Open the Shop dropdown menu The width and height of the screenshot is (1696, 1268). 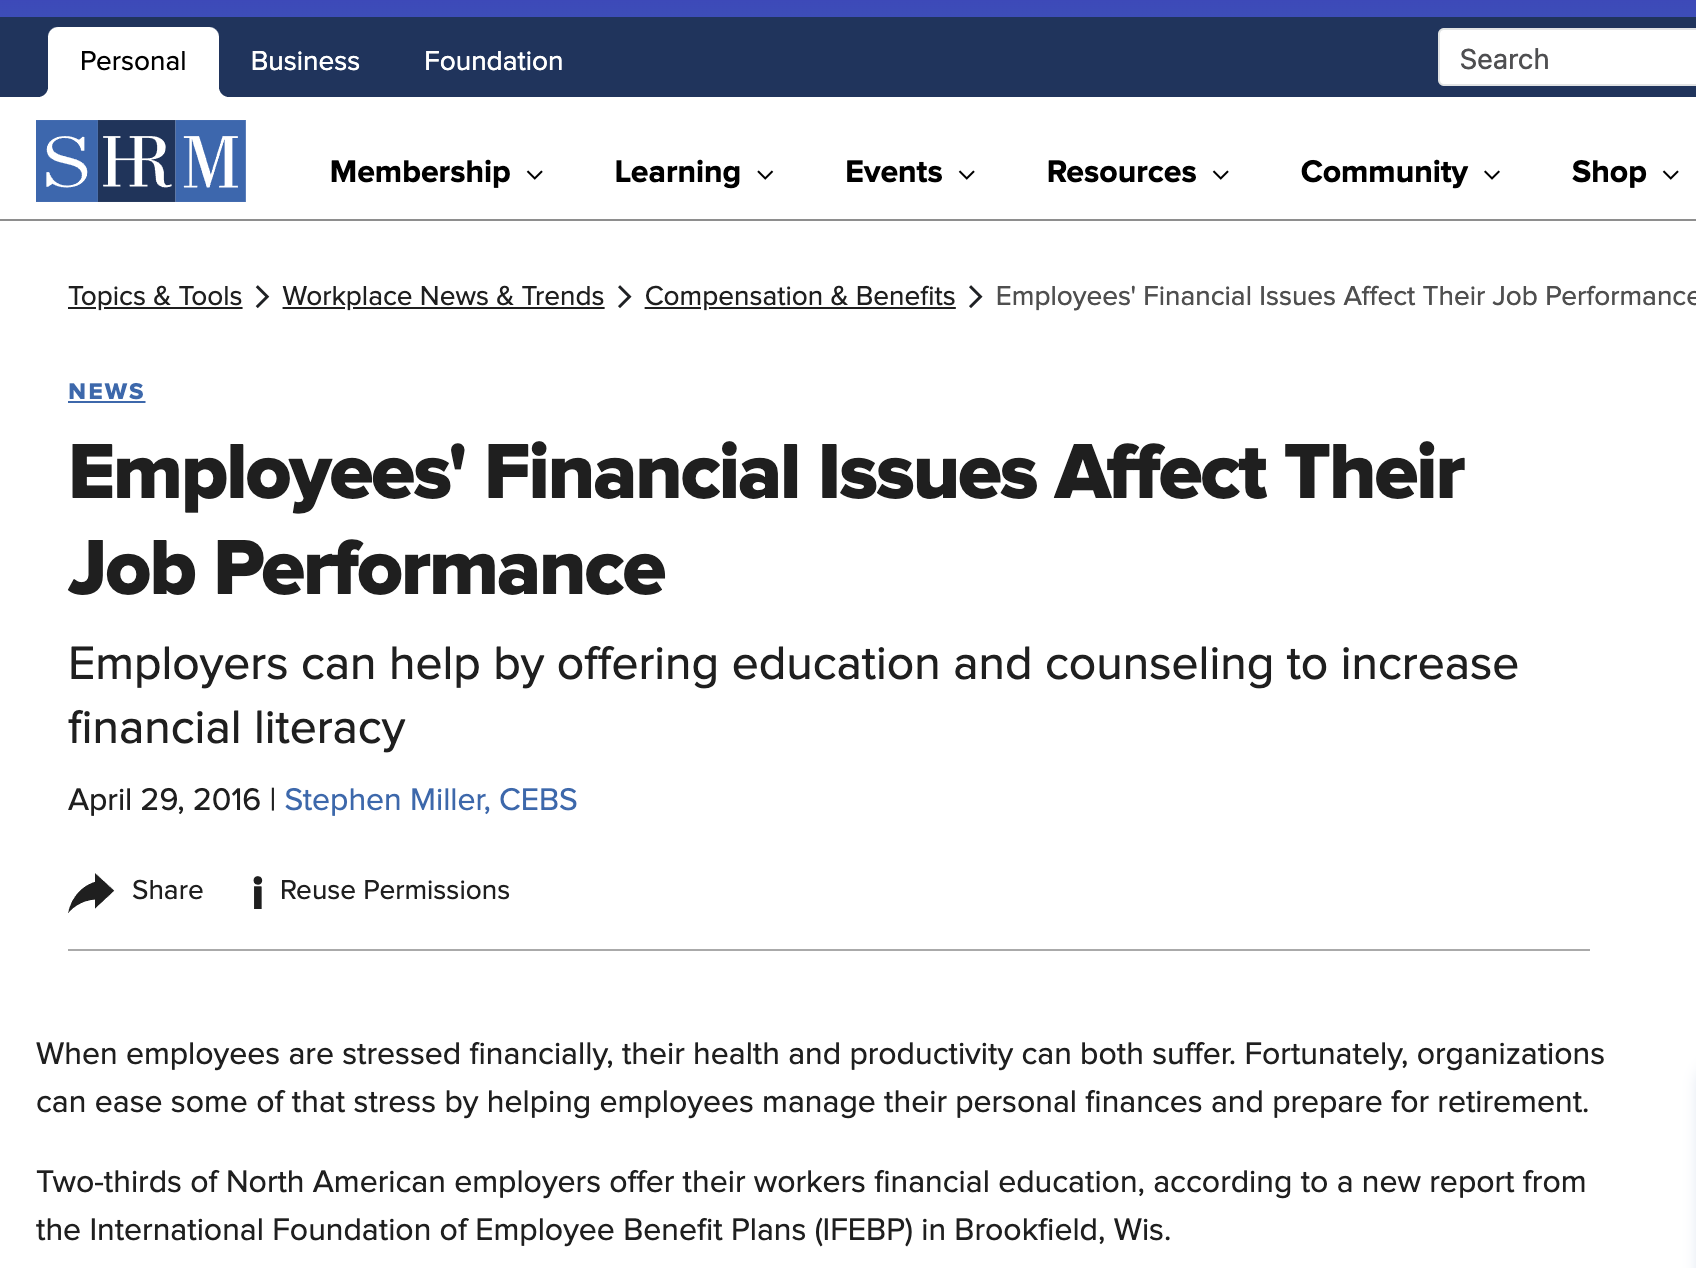(x=1624, y=172)
